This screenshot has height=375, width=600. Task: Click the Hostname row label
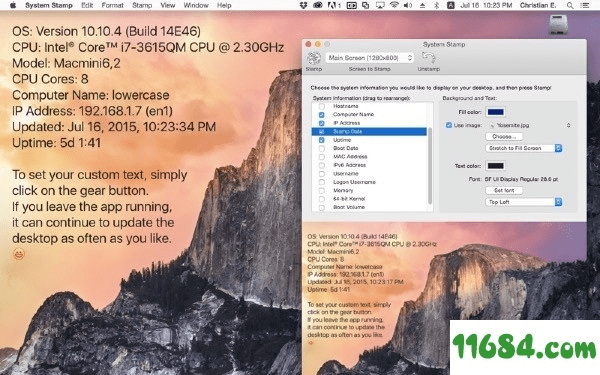pyautogui.click(x=346, y=106)
